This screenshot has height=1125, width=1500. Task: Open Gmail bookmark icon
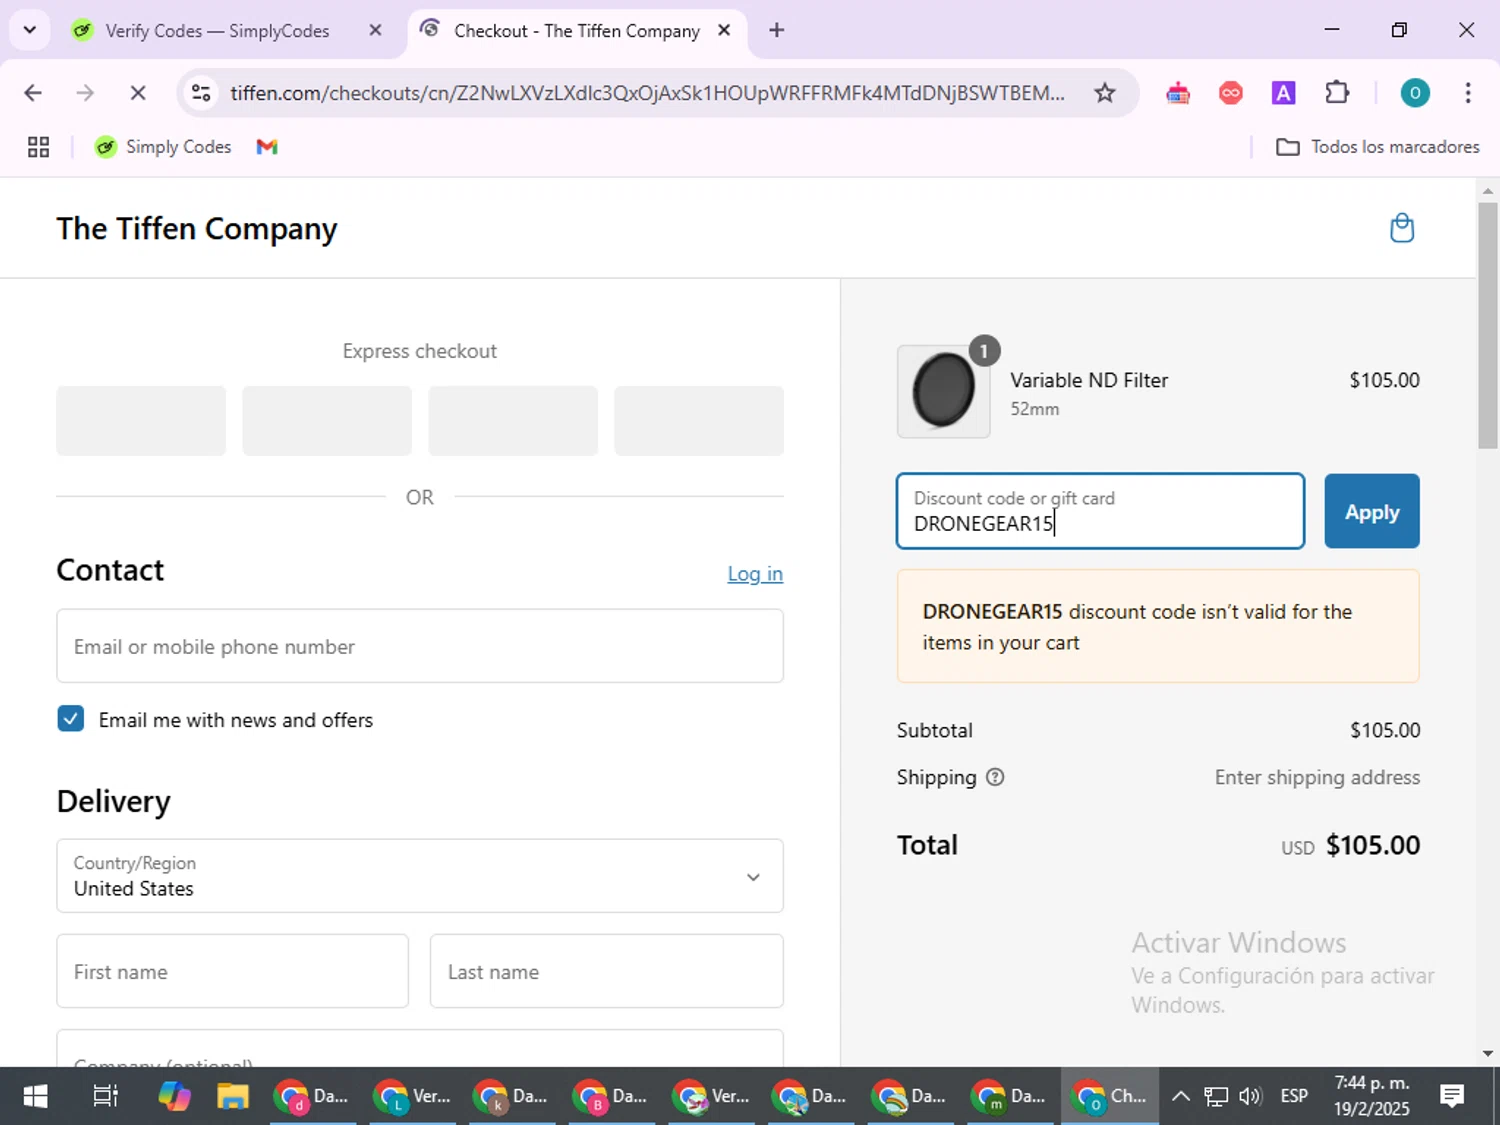(x=267, y=147)
